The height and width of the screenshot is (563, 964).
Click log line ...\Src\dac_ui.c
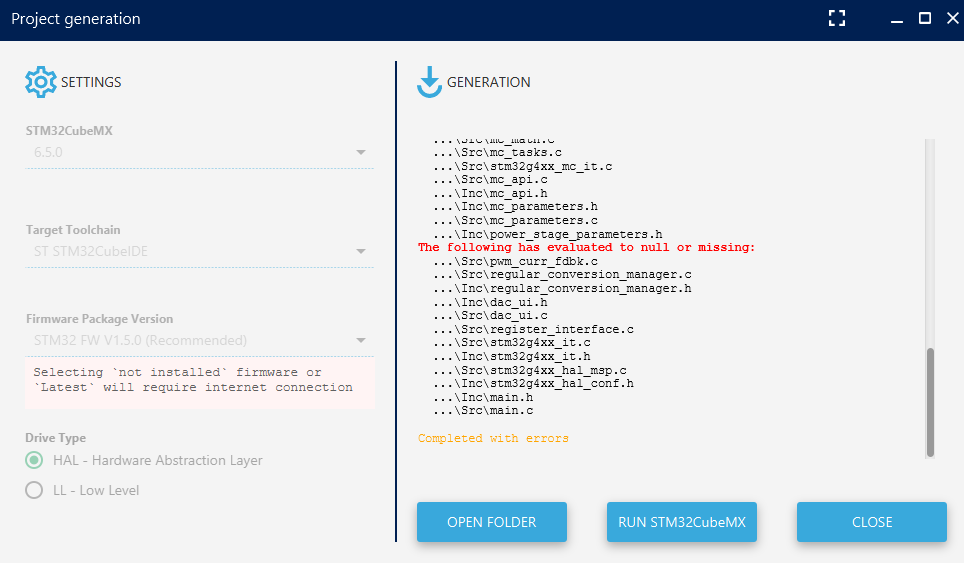tap(491, 315)
